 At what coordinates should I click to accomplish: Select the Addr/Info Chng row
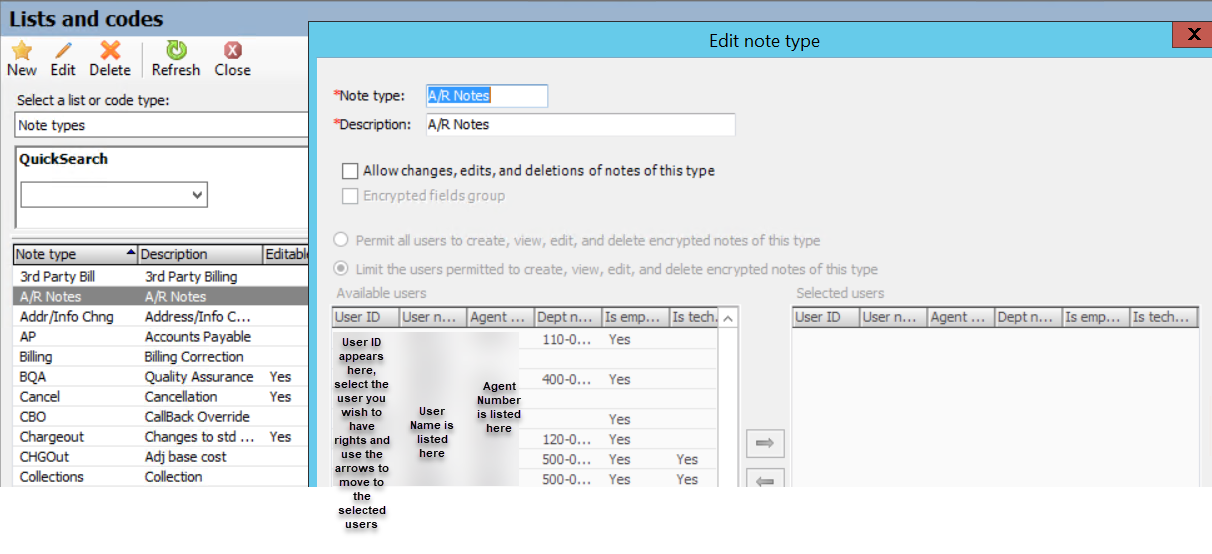pos(161,316)
